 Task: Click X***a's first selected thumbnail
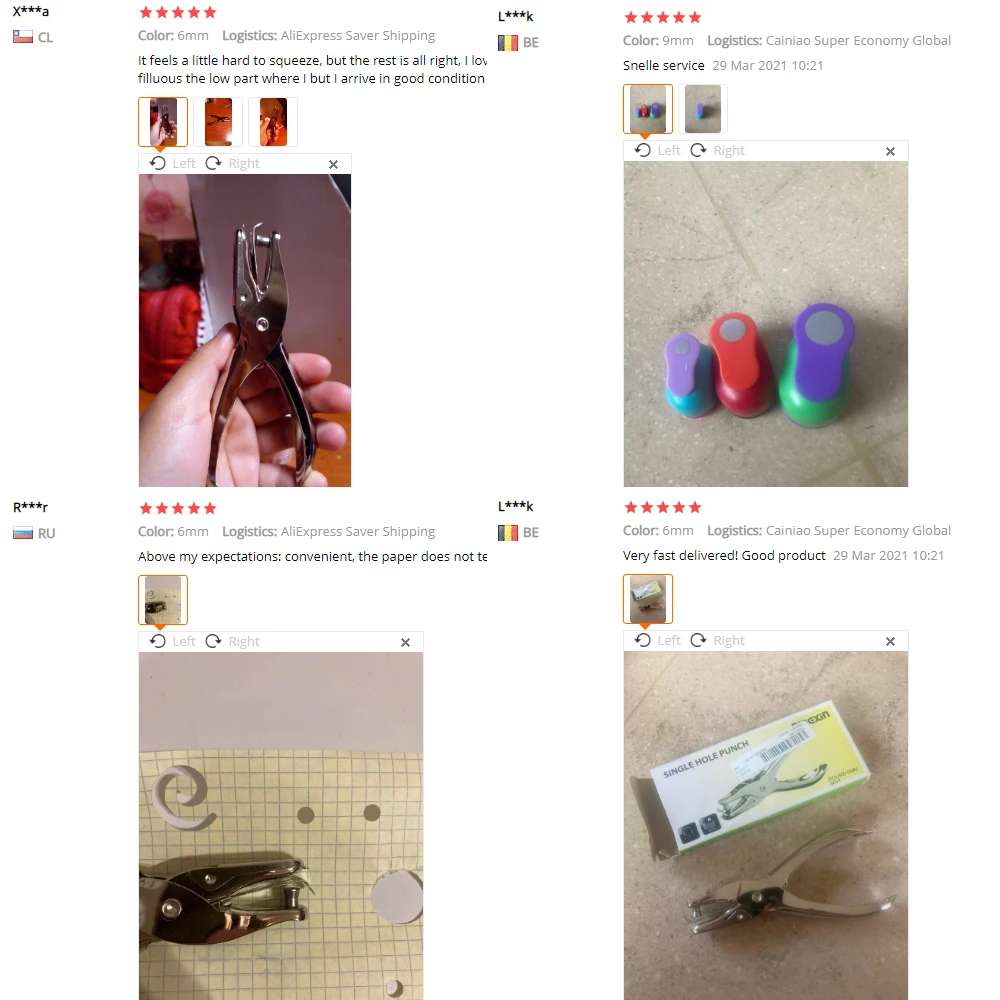(163, 122)
